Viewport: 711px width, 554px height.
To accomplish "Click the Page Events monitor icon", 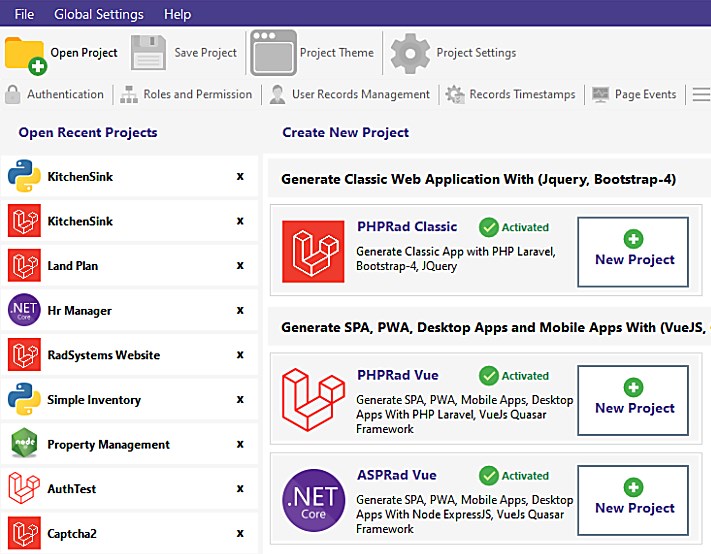I will (600, 95).
